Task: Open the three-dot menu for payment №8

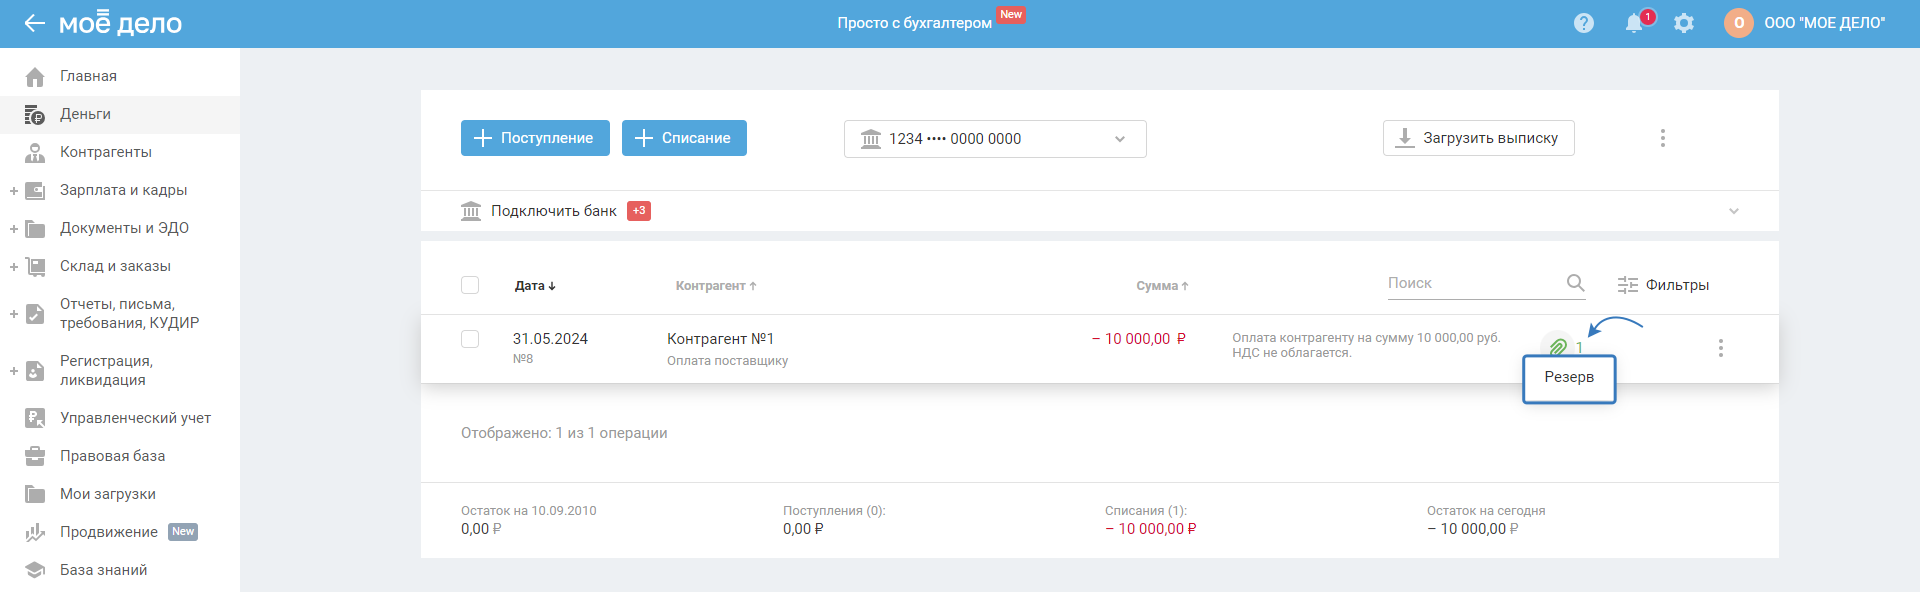Action: click(x=1720, y=348)
